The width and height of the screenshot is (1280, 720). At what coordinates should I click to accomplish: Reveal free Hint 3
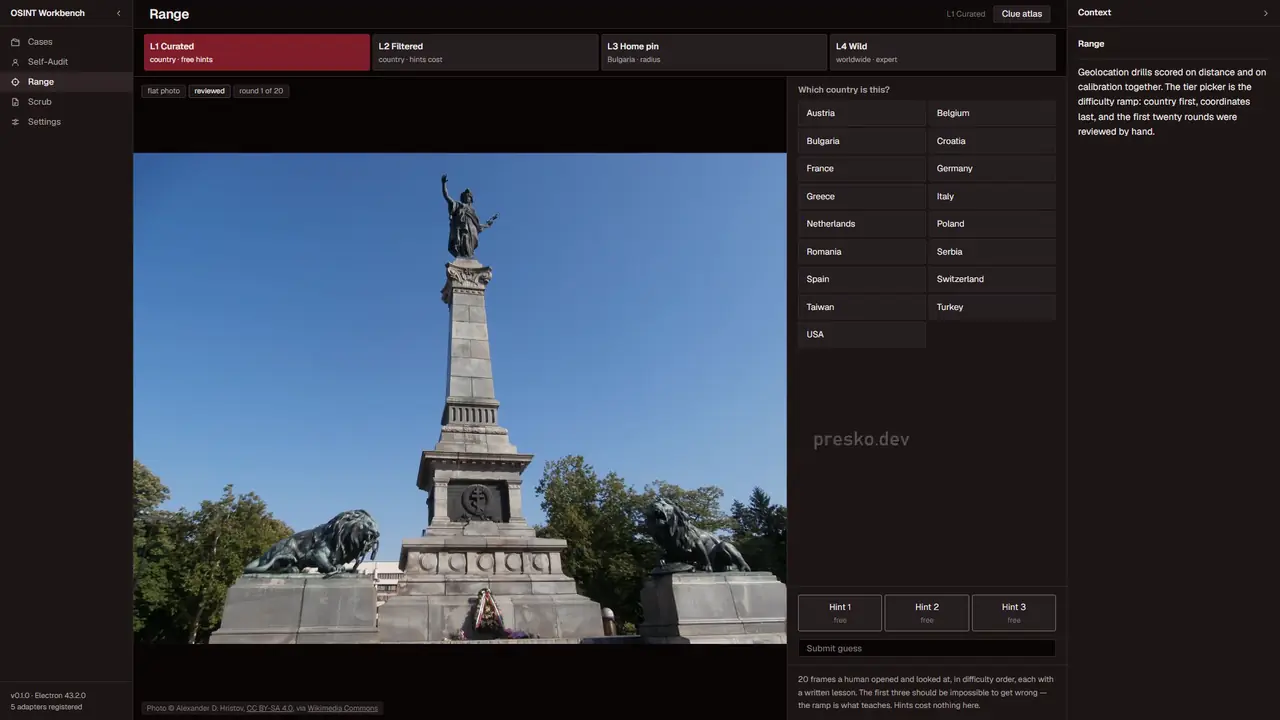click(x=1014, y=613)
